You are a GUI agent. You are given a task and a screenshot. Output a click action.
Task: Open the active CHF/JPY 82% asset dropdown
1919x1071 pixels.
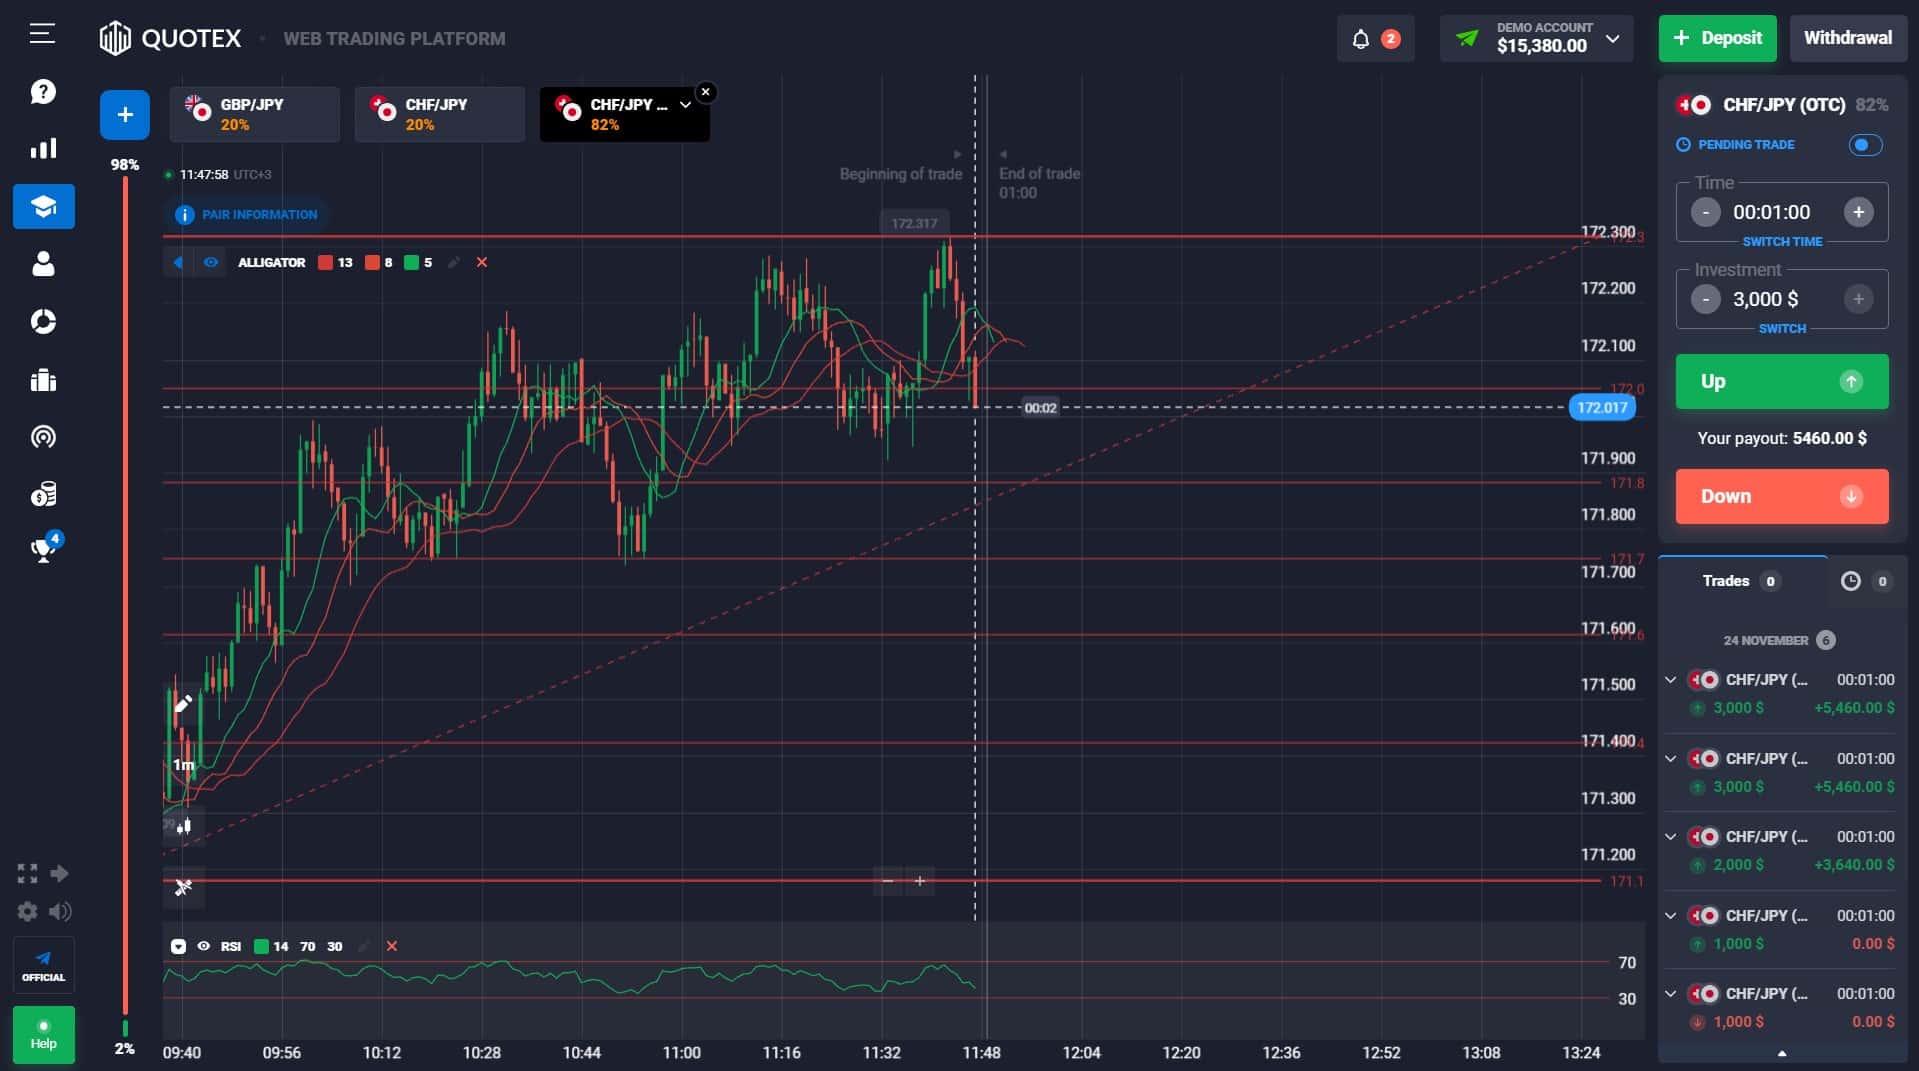point(685,105)
